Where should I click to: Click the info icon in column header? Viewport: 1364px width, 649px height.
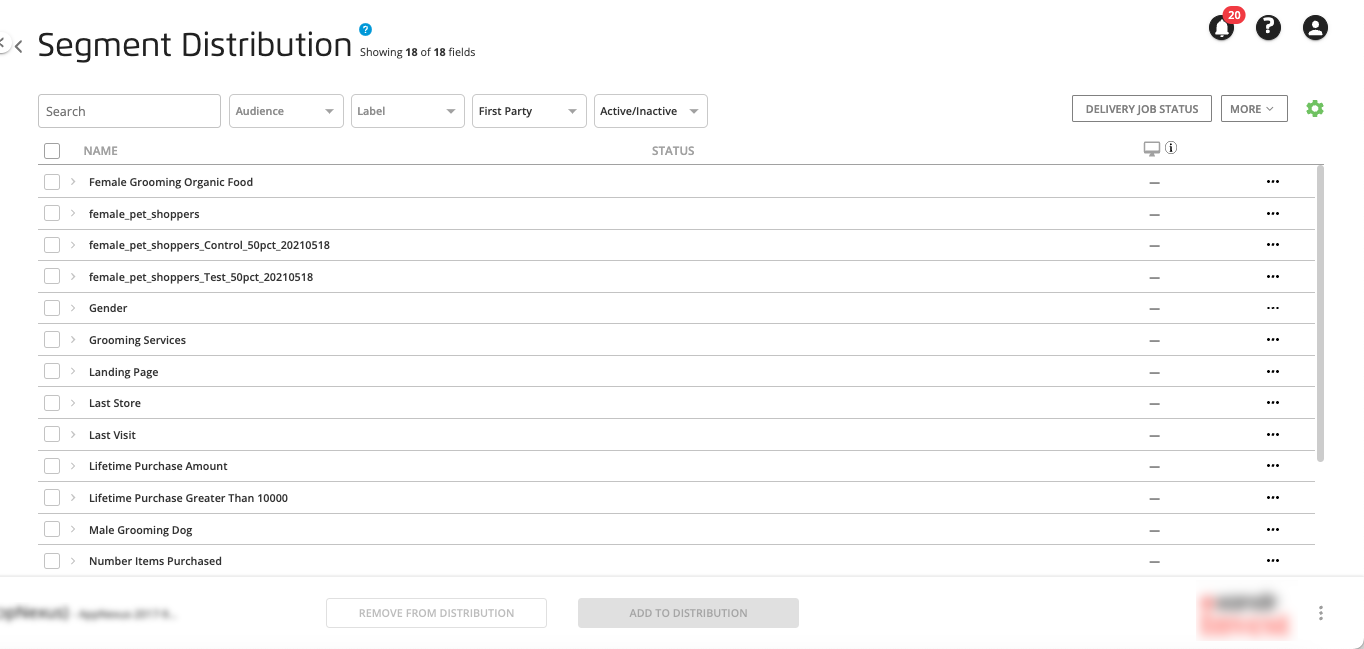1171,148
